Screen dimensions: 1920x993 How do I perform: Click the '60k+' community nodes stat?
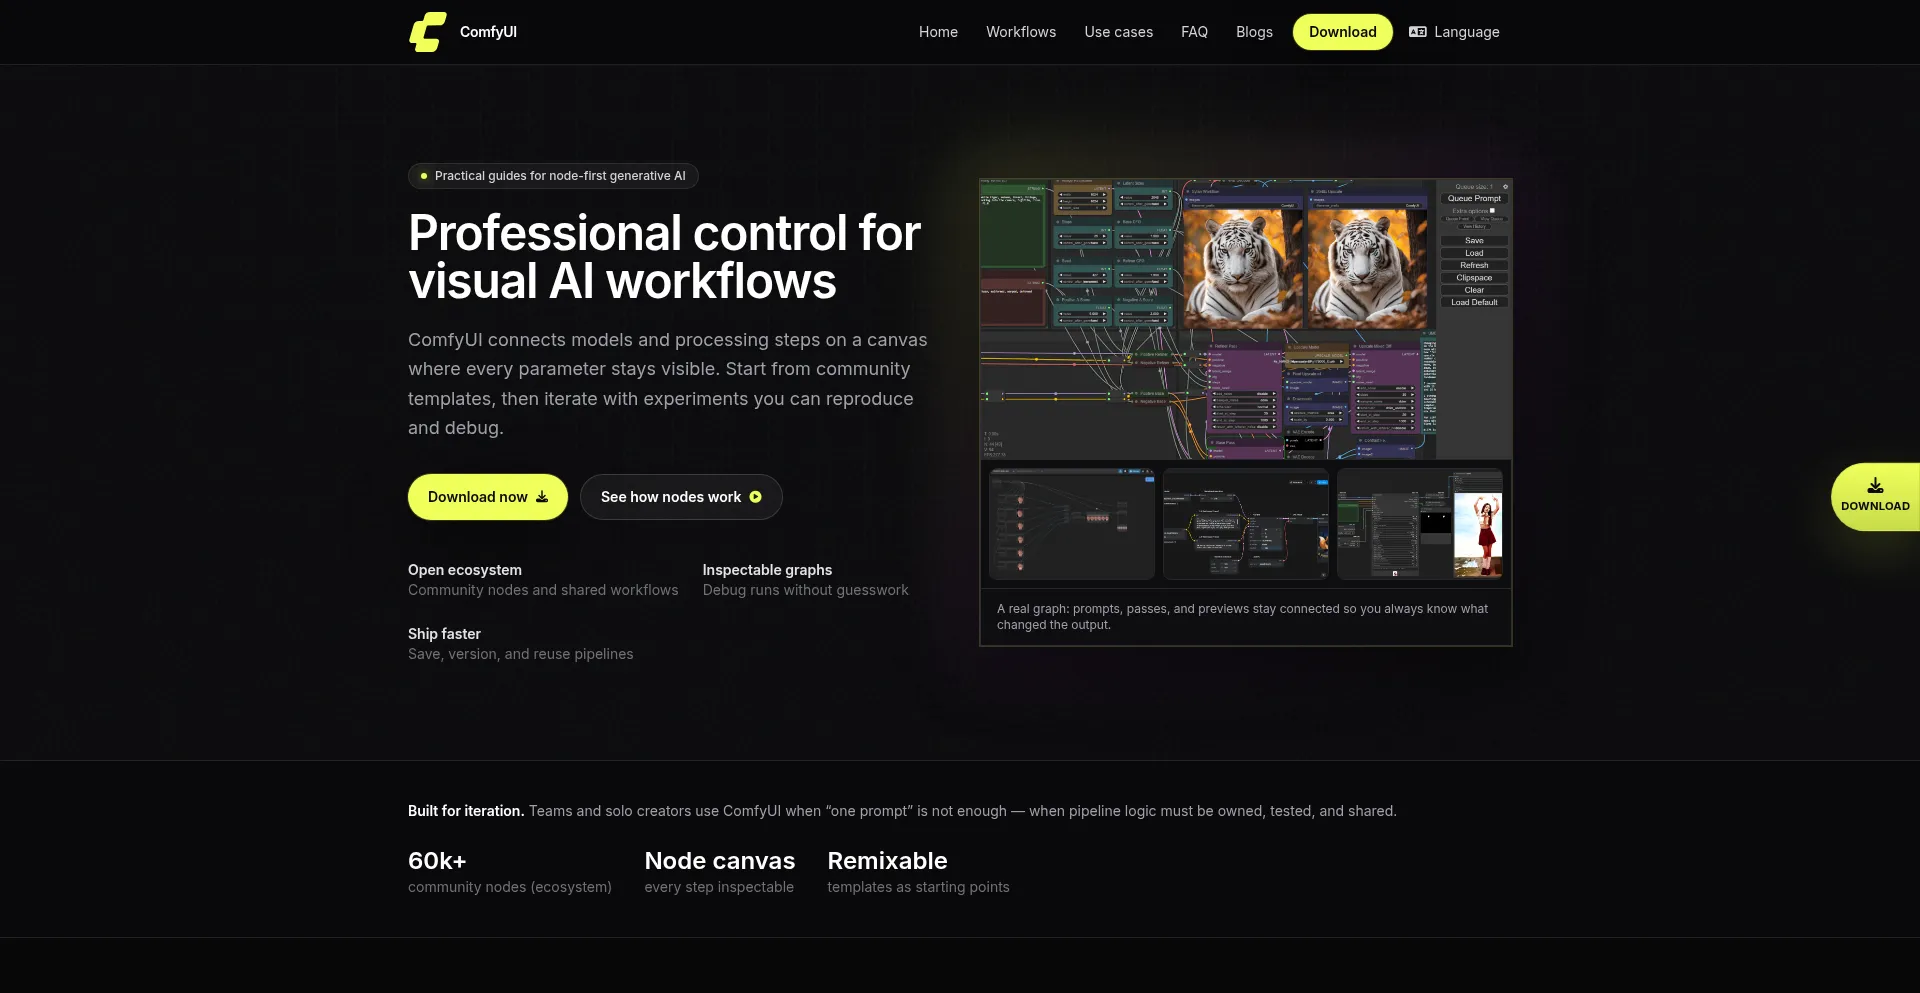coord(437,861)
